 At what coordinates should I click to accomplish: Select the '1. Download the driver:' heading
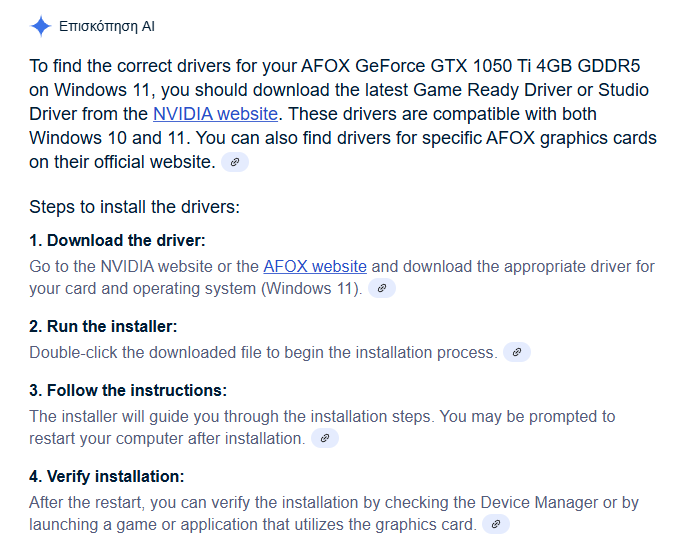coord(118,240)
